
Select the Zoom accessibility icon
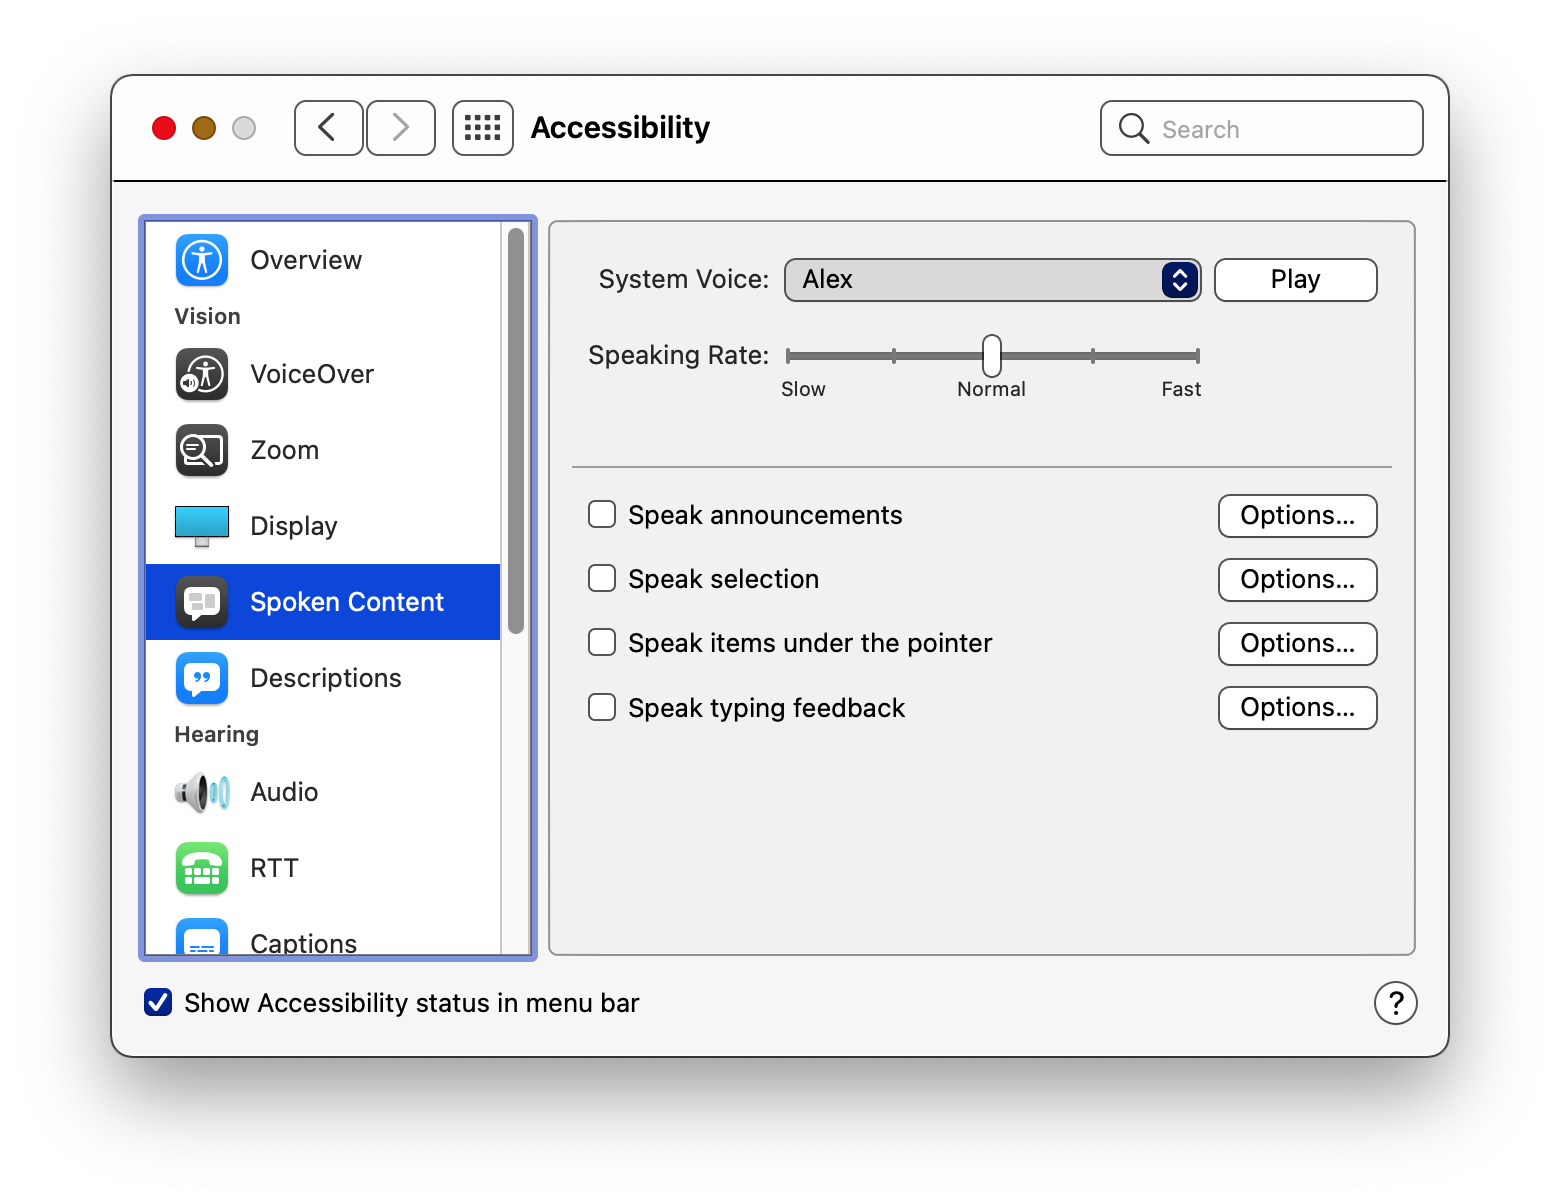201,450
